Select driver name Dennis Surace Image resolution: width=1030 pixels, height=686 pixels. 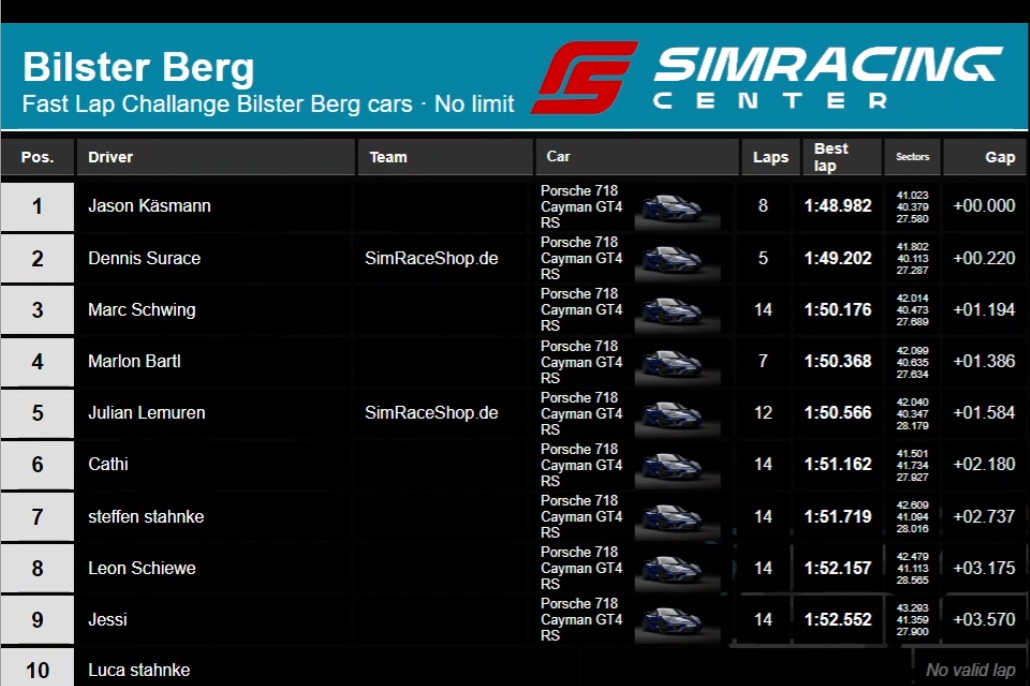[x=144, y=258]
